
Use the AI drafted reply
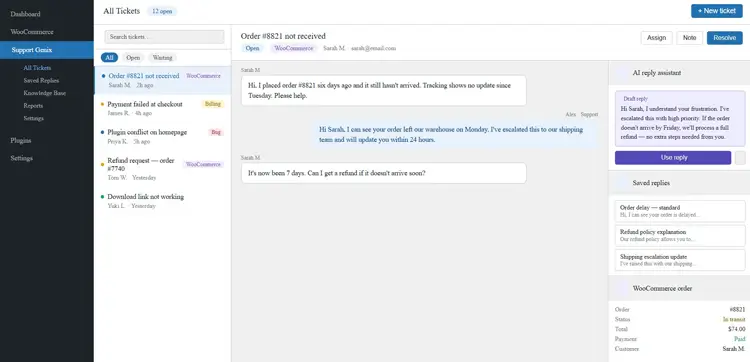click(x=673, y=158)
